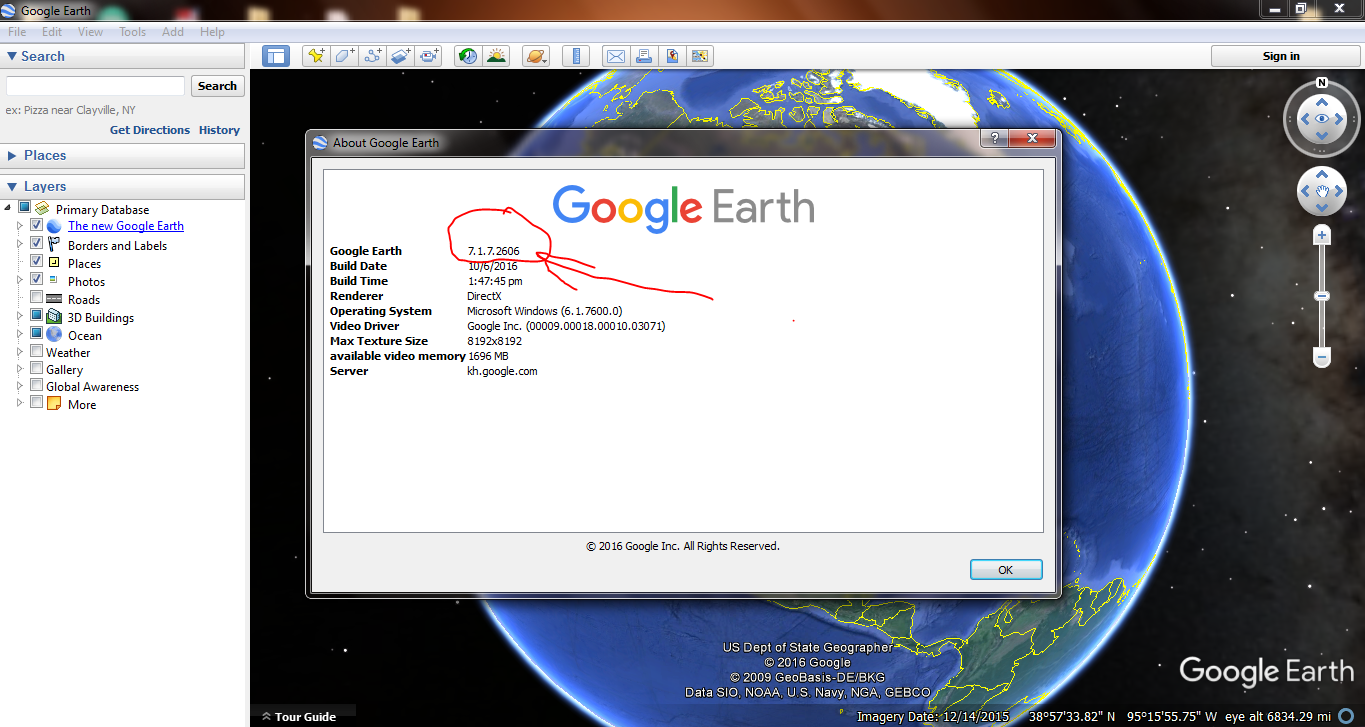Open the Add Path tool
This screenshot has height=727, width=1365.
click(371, 56)
